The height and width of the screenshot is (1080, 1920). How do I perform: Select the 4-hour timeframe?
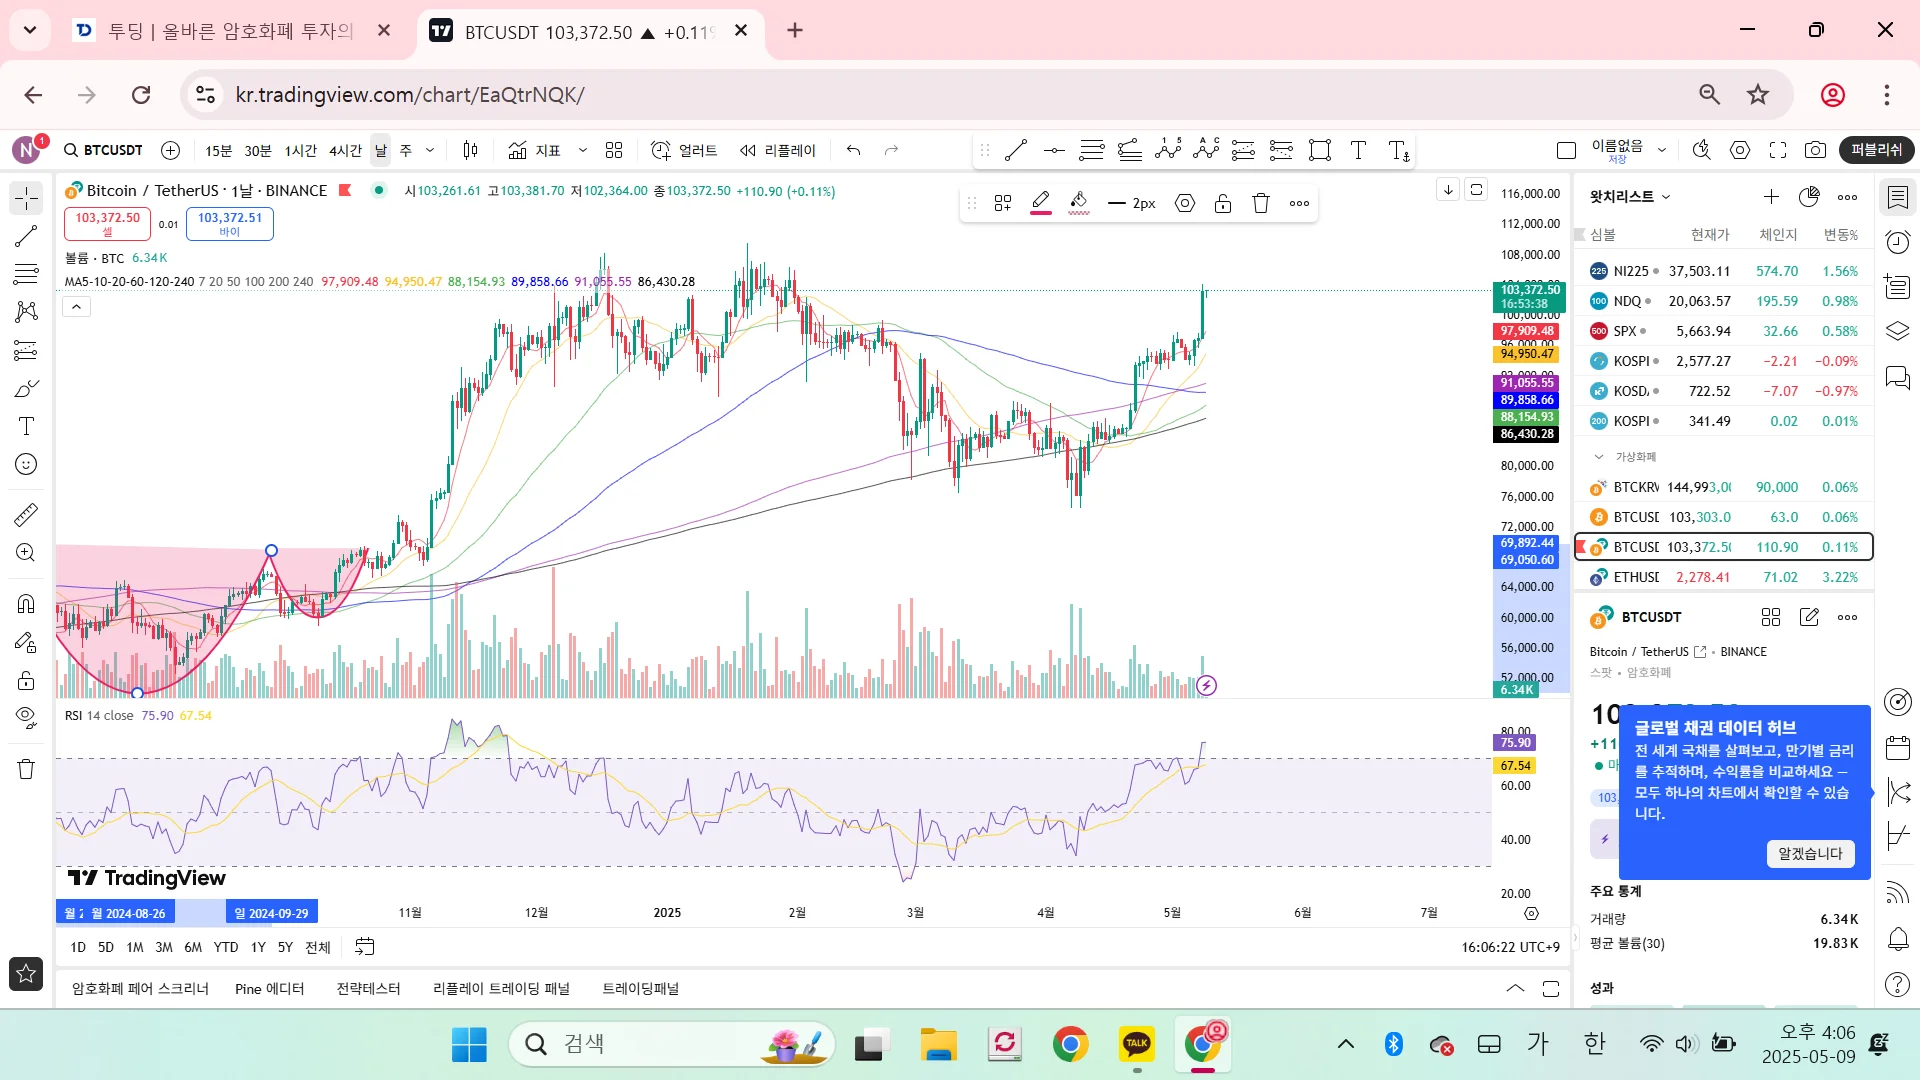(345, 150)
